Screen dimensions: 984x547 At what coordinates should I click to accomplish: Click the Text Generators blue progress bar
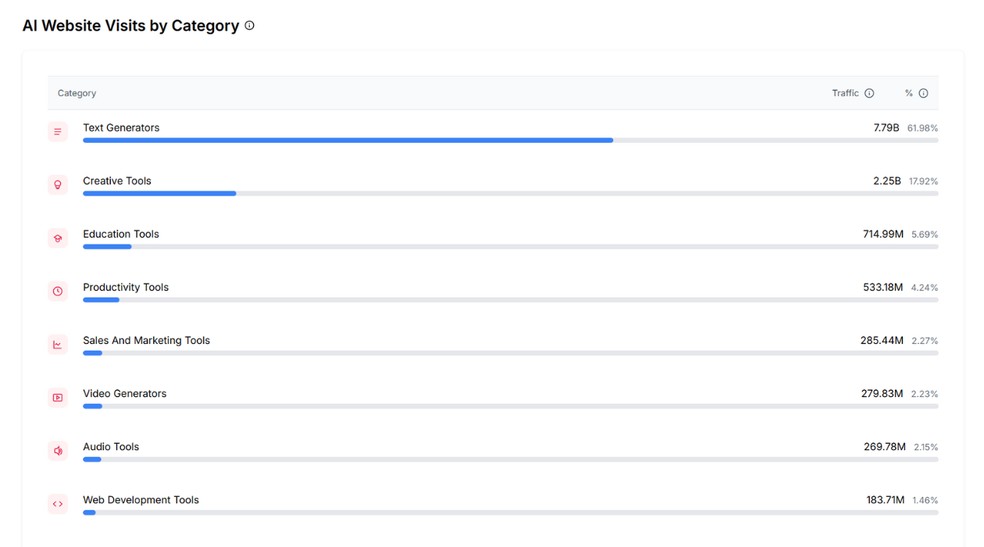[x=348, y=141]
